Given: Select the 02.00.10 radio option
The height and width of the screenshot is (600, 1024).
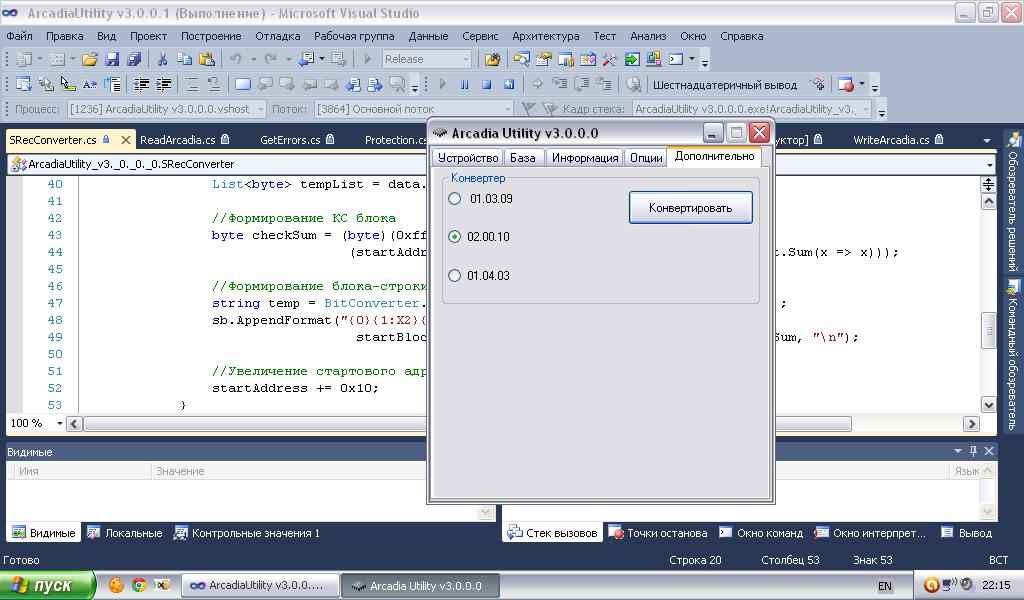Looking at the screenshot, I should [x=455, y=237].
